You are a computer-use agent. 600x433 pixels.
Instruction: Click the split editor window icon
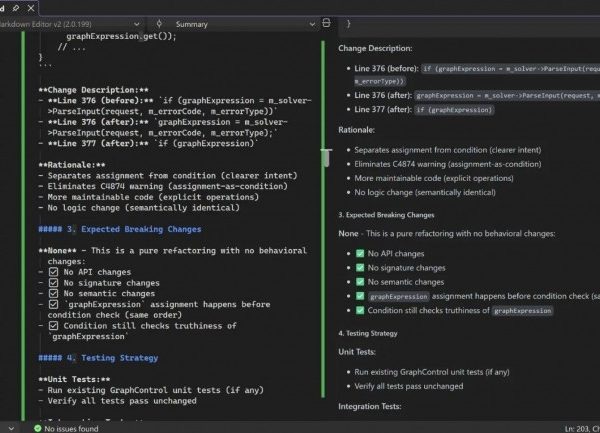click(x=326, y=23)
